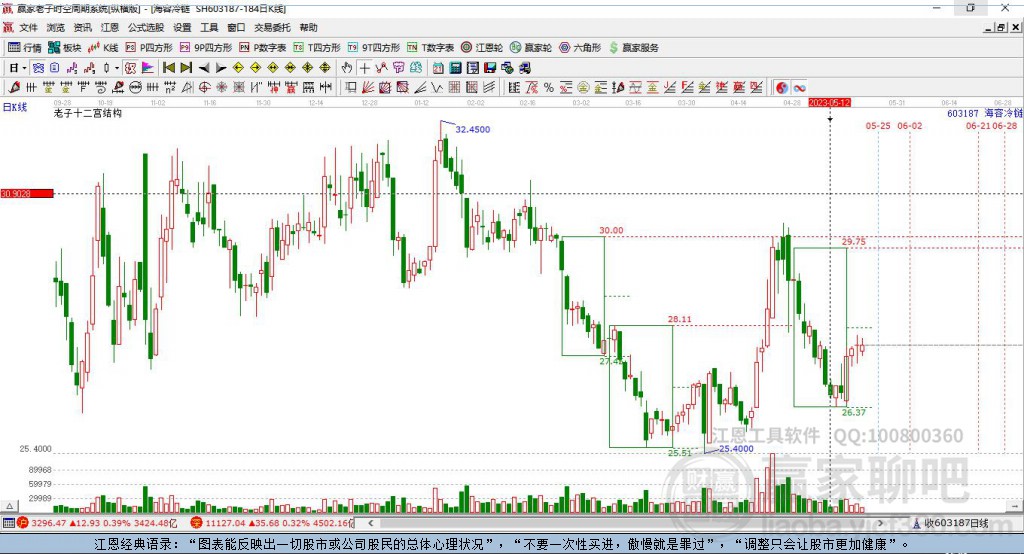Viewport: 1024px width, 554px height.
Task: Select the hand pan tool
Action: pos(347,68)
